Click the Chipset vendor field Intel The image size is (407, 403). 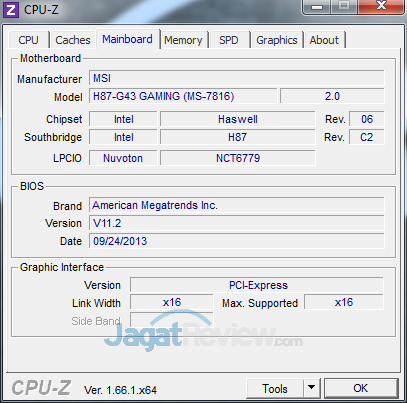pos(123,119)
